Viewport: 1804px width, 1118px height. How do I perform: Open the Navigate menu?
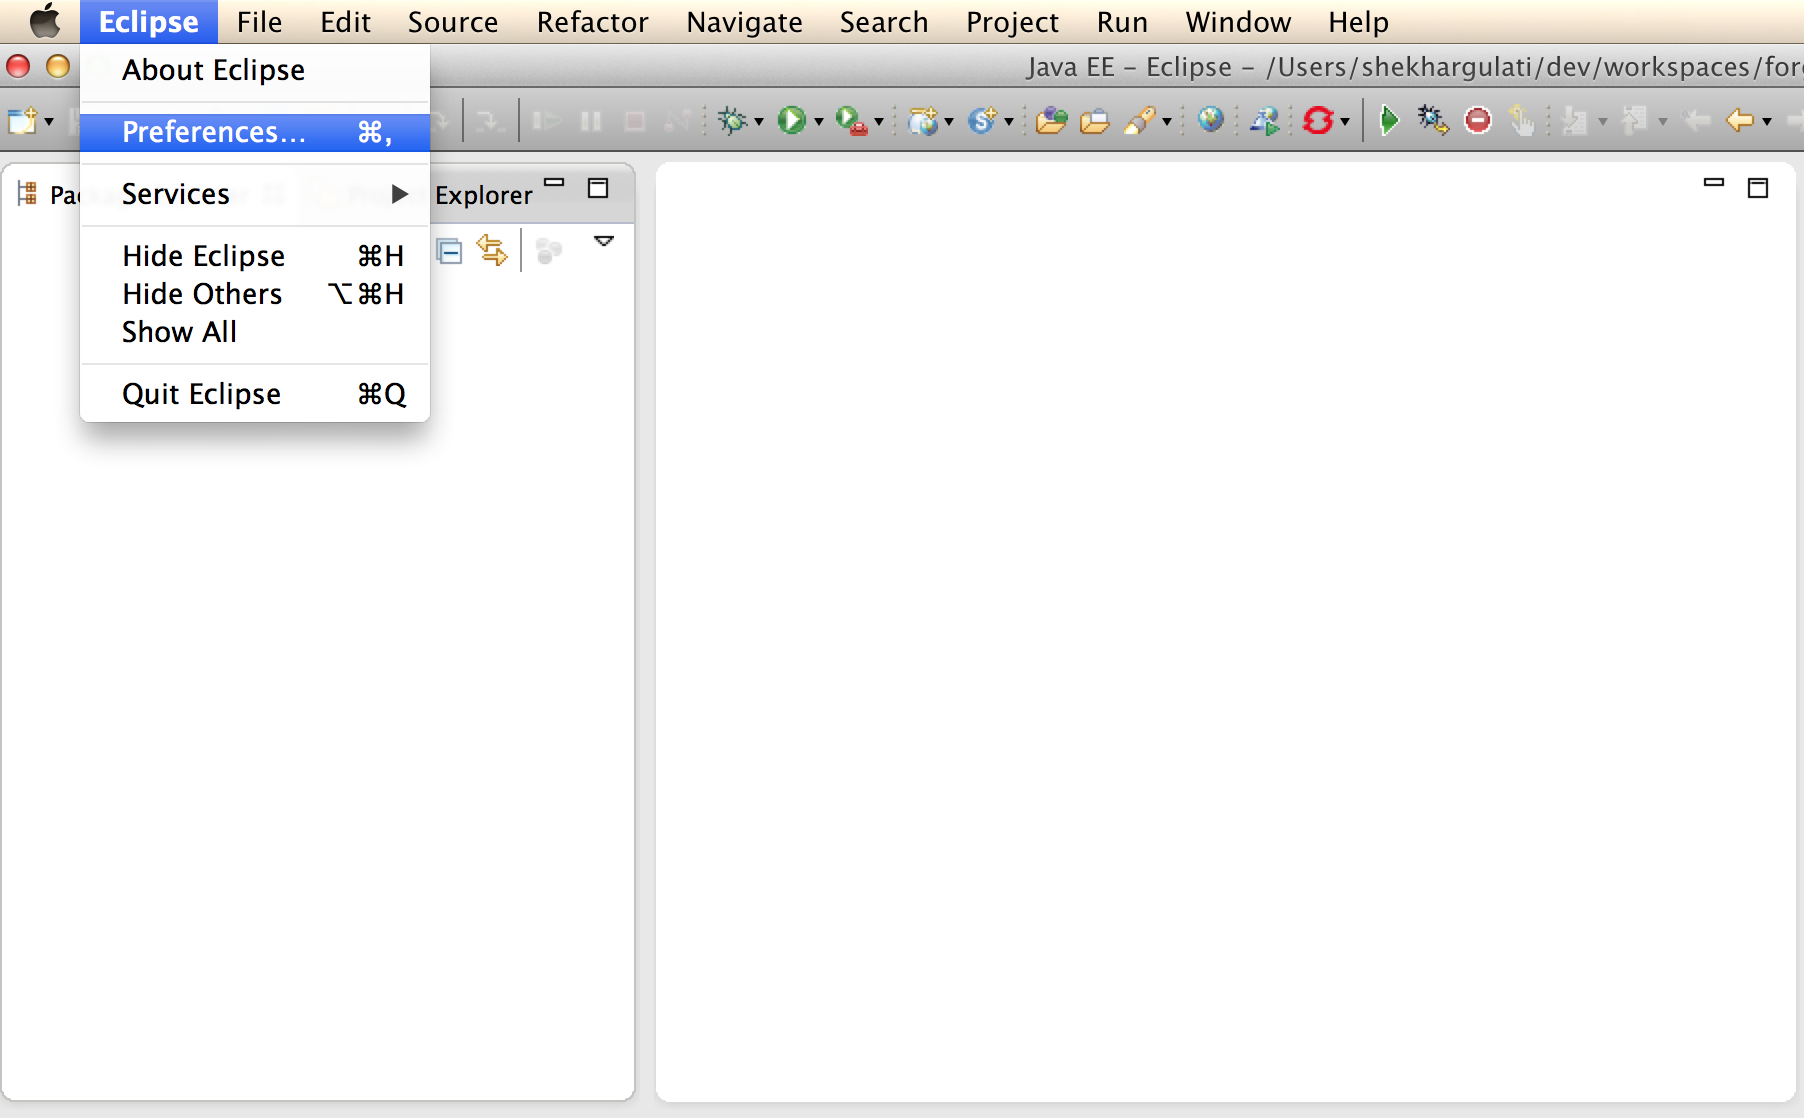pos(744,22)
